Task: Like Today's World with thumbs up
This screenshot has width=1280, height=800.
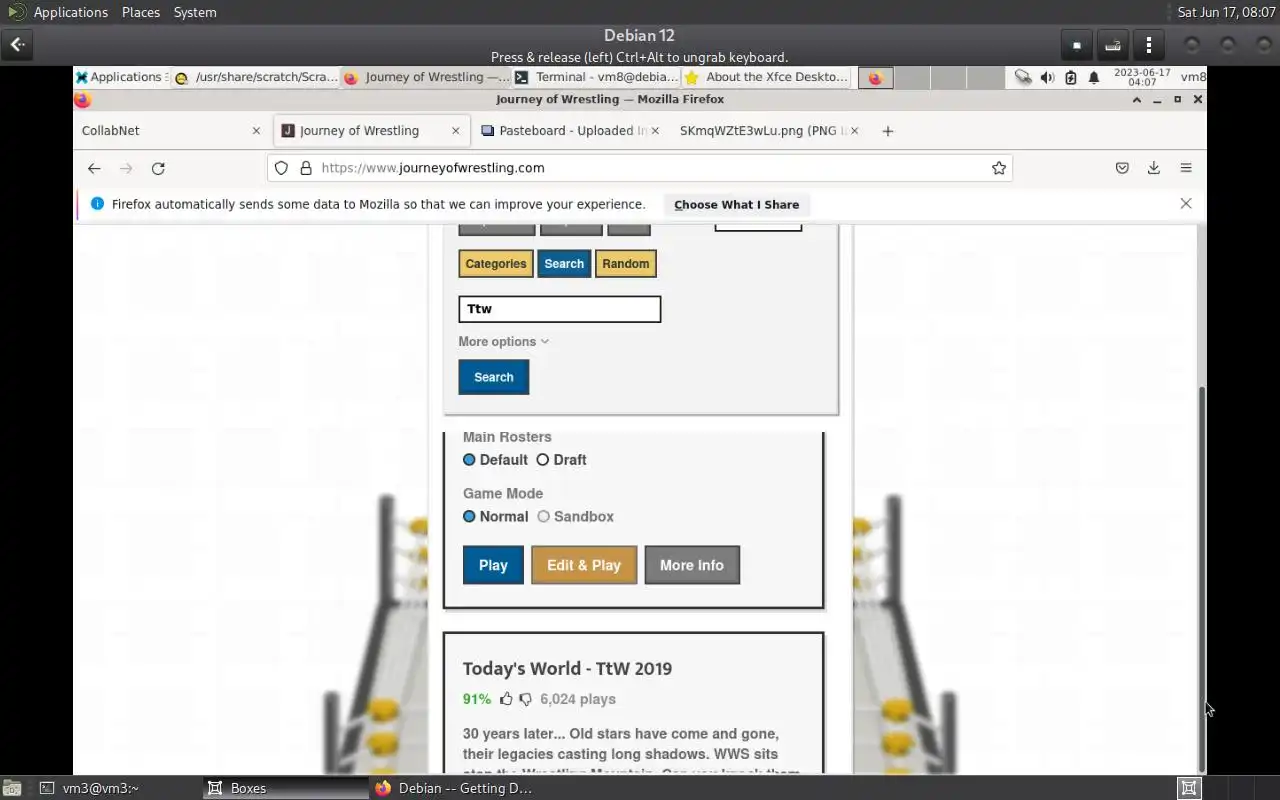Action: click(506, 699)
